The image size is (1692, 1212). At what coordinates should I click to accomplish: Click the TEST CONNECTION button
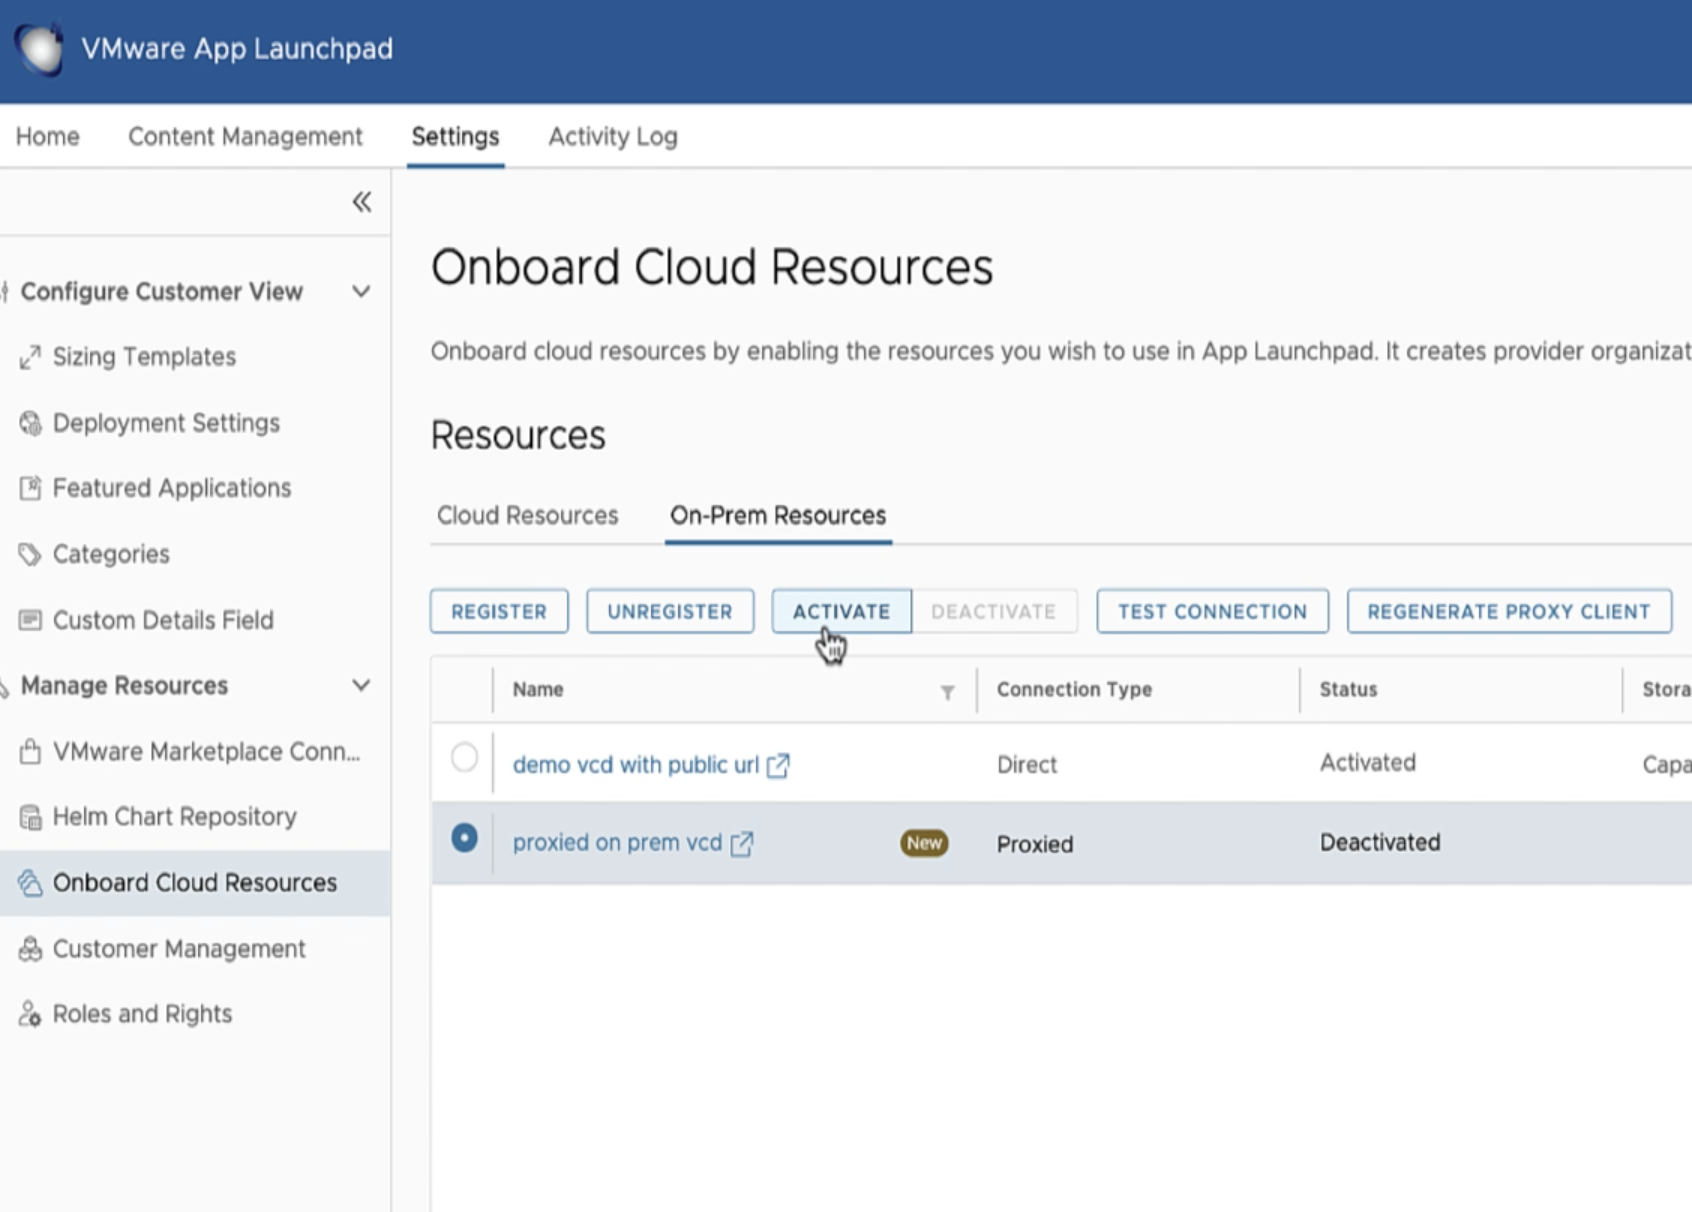(x=1212, y=612)
